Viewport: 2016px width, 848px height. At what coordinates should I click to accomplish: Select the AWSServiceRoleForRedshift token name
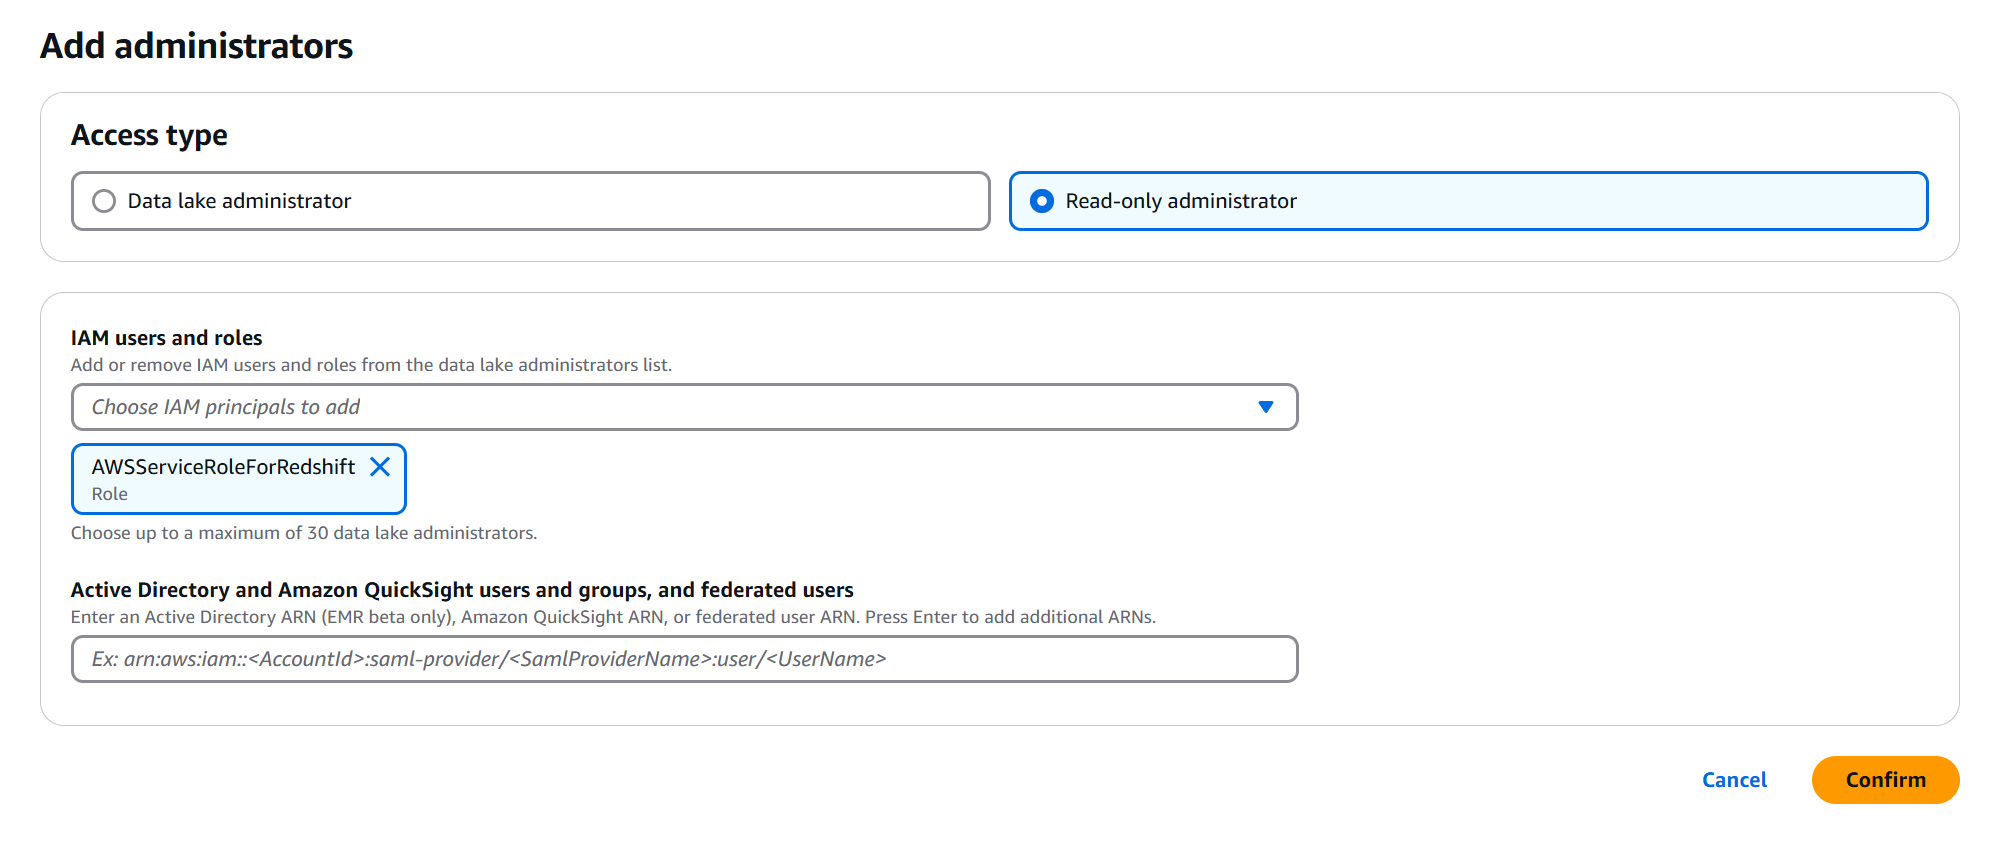pos(223,467)
